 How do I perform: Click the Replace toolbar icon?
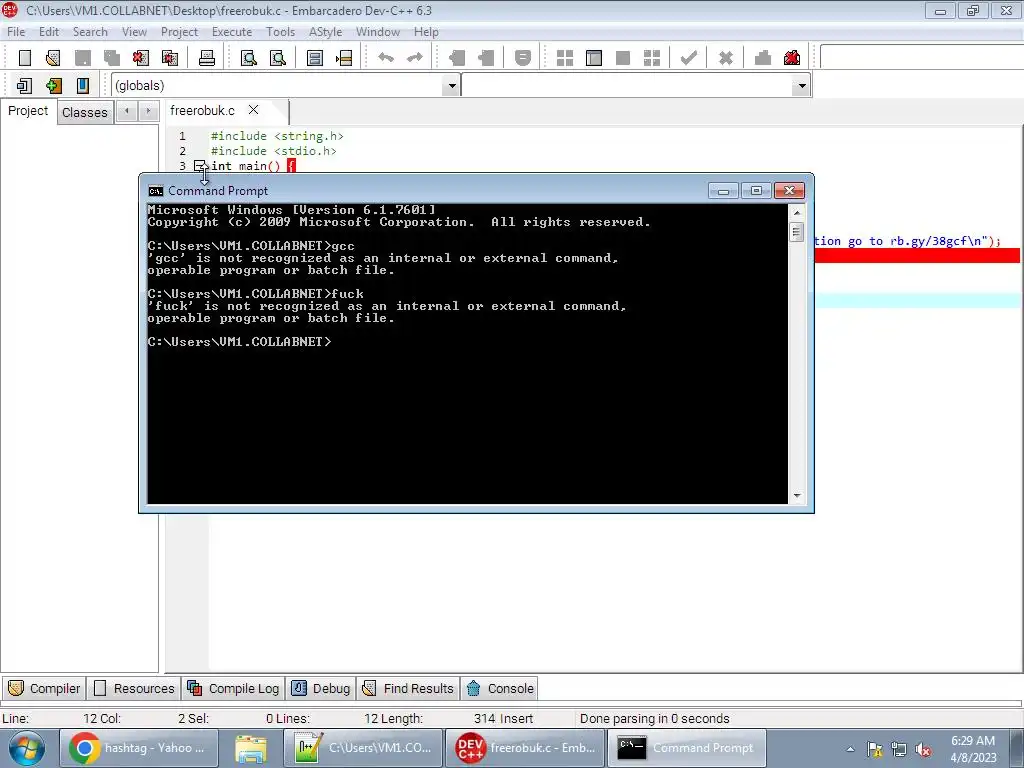point(278,58)
